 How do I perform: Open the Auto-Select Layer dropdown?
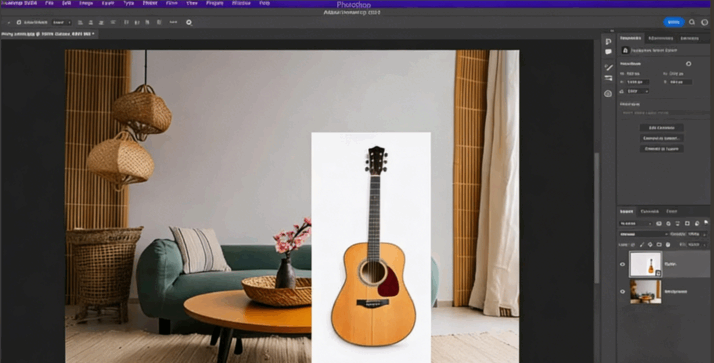pos(62,22)
